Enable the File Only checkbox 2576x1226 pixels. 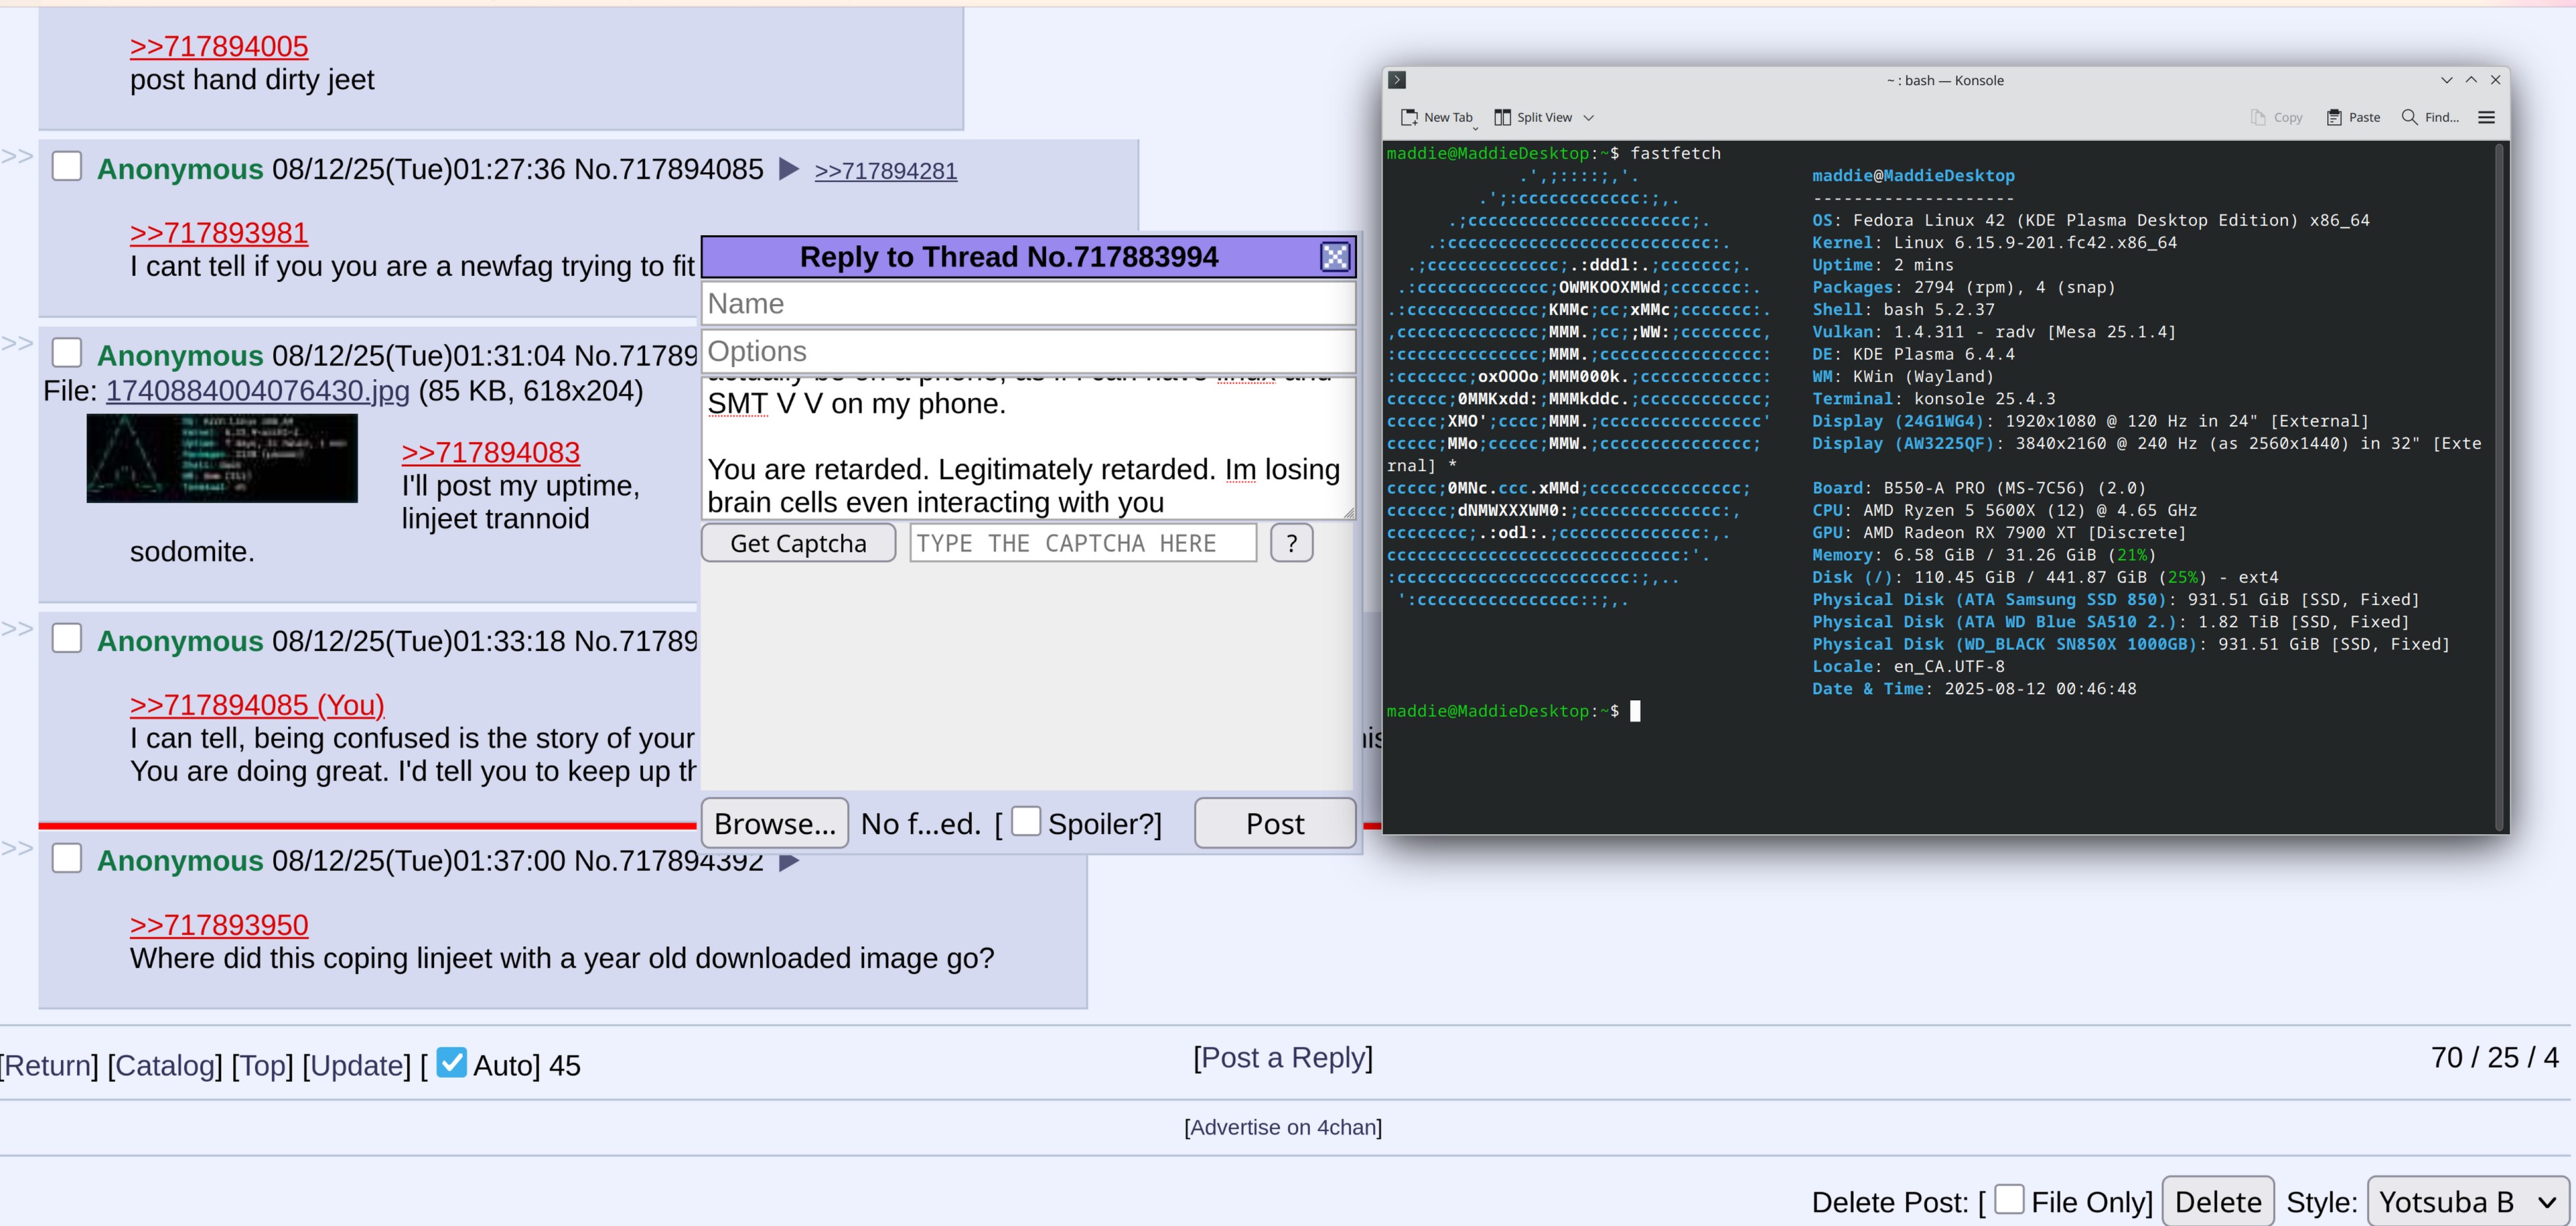tap(2009, 1198)
